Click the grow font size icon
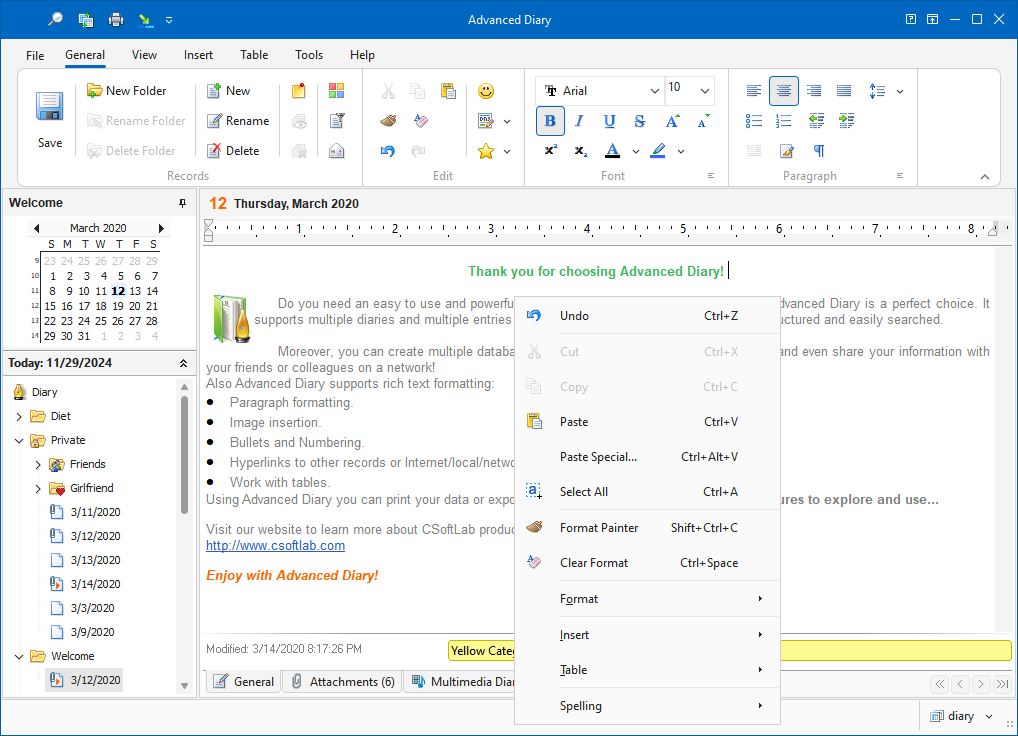1018x736 pixels. coord(673,121)
